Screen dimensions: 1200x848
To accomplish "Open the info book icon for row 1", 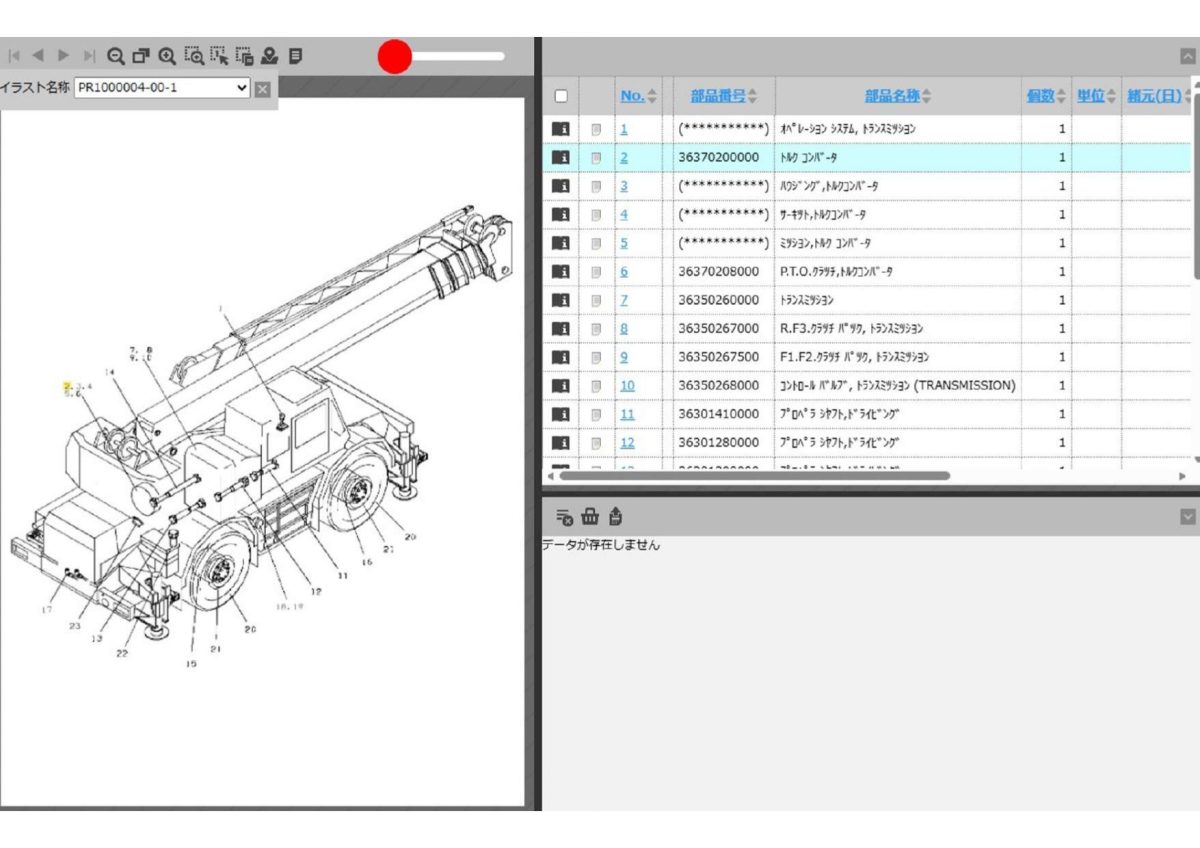I will [x=561, y=129].
